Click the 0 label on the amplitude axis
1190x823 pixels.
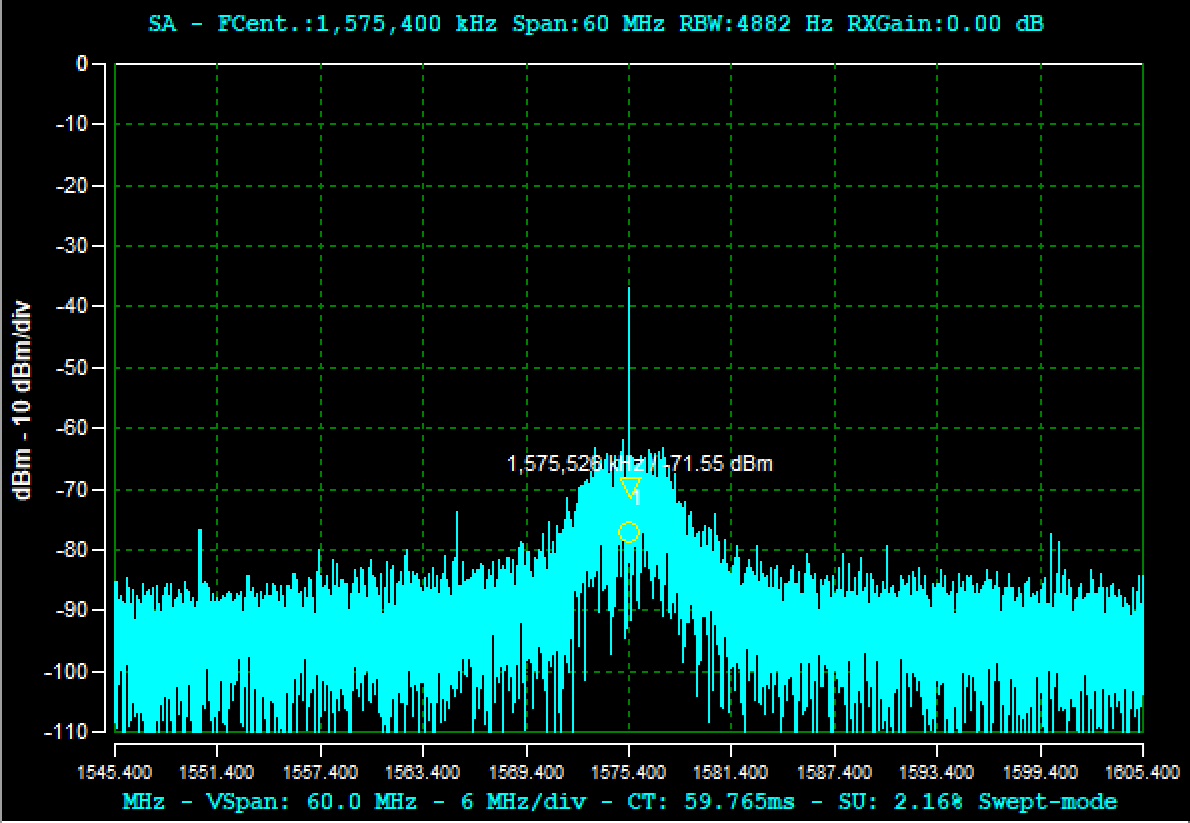point(81,64)
